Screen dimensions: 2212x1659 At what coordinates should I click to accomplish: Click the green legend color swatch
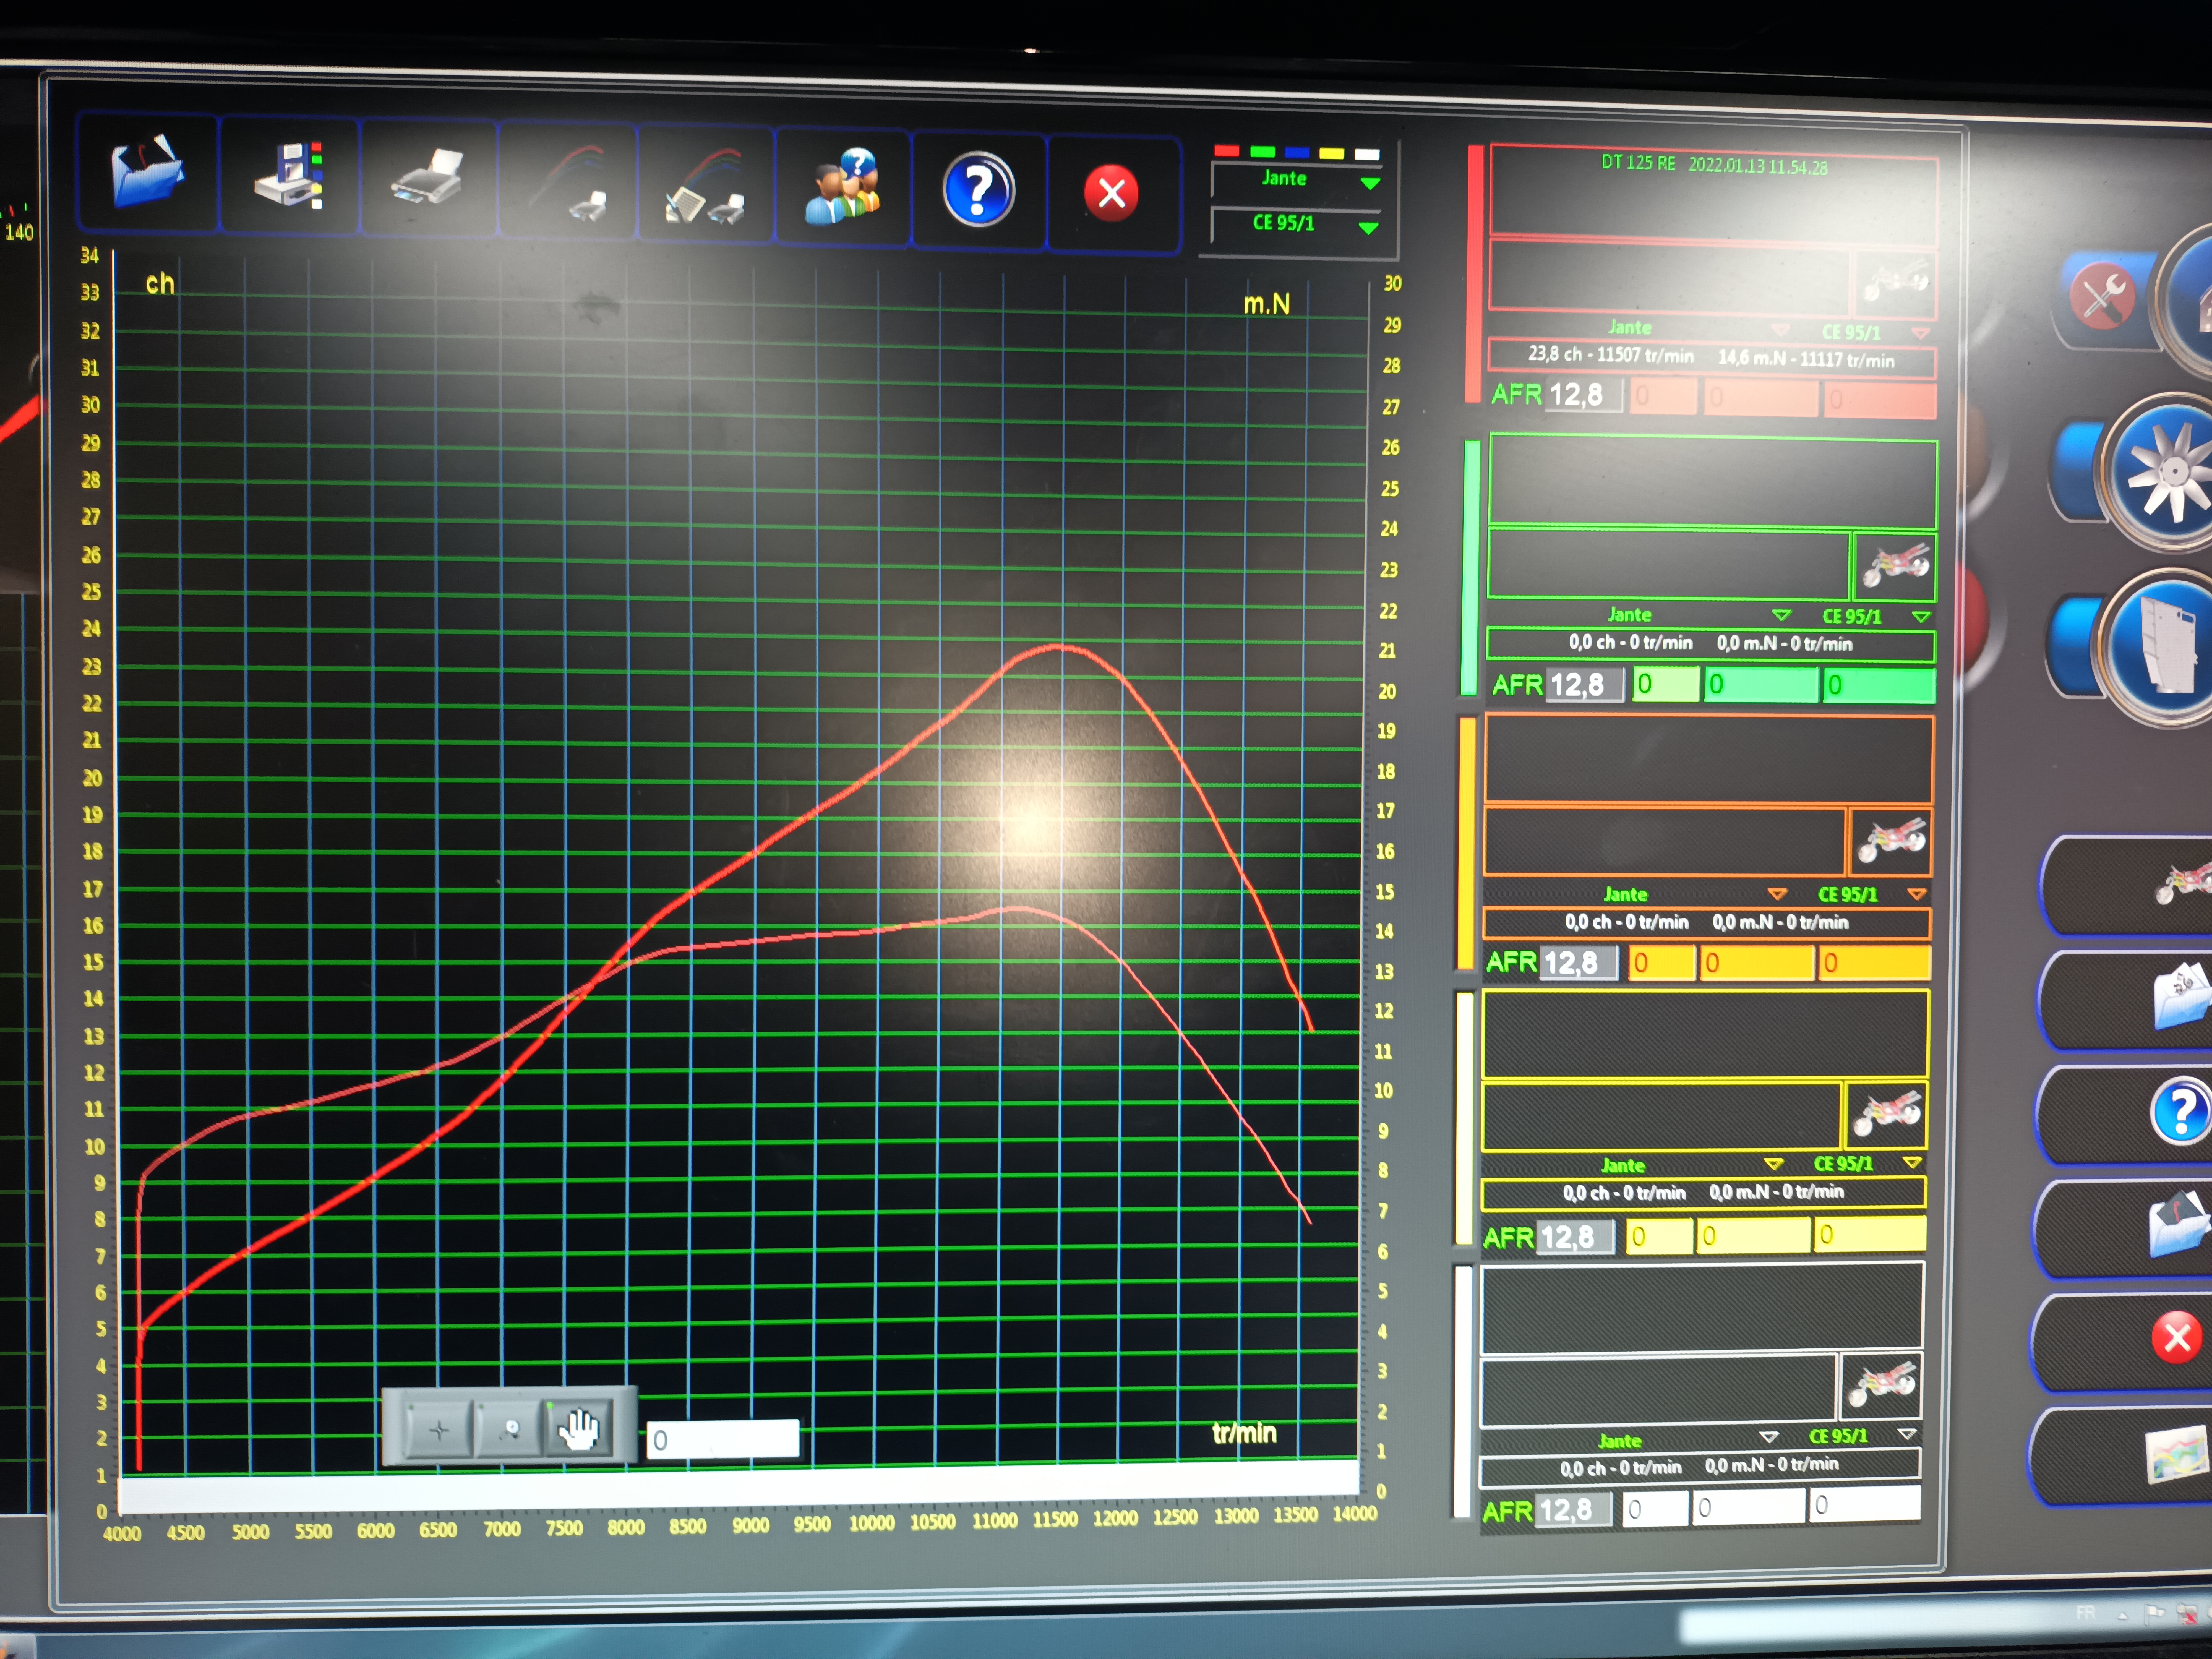pyautogui.click(x=1262, y=152)
